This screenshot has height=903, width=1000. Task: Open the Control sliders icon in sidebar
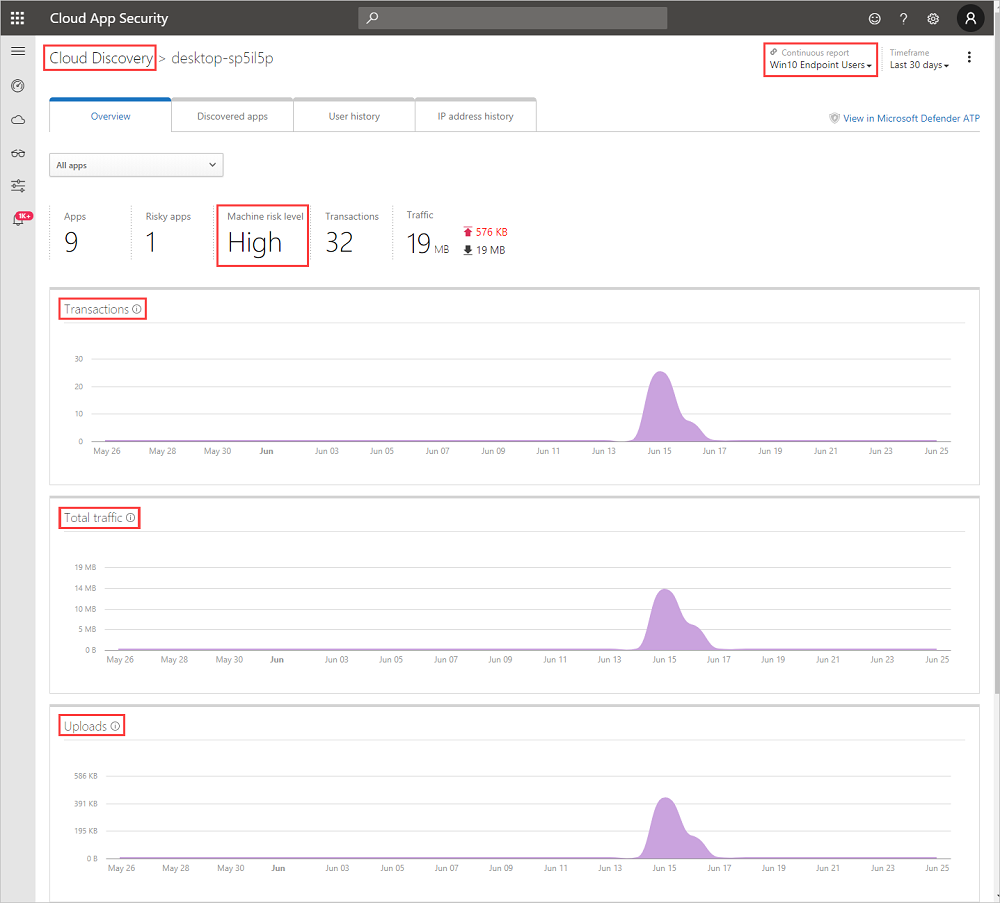(18, 186)
